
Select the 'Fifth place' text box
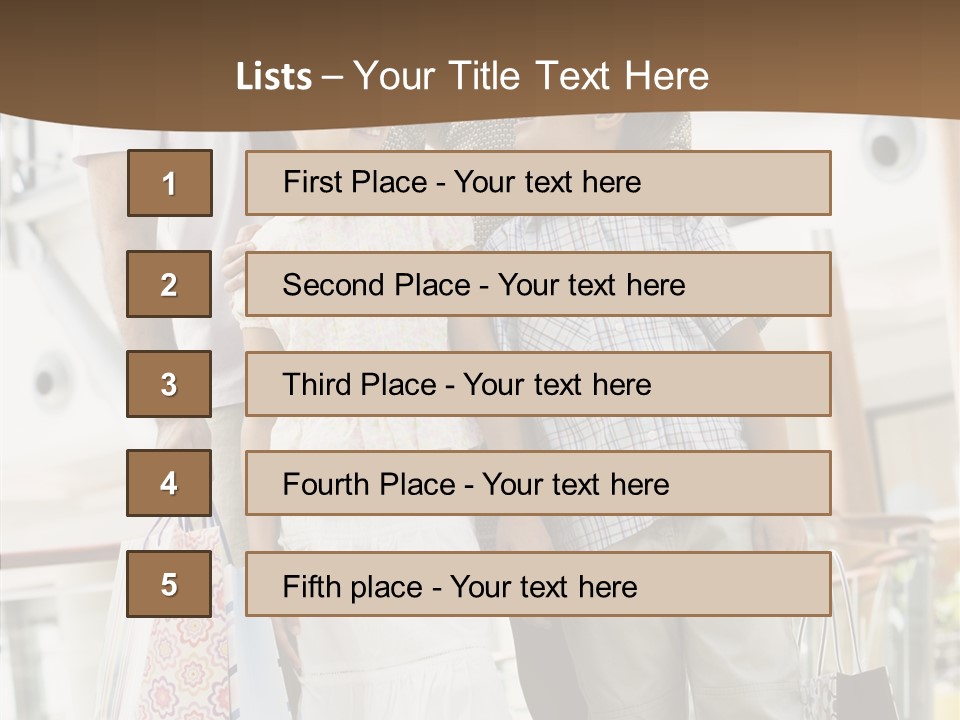538,585
